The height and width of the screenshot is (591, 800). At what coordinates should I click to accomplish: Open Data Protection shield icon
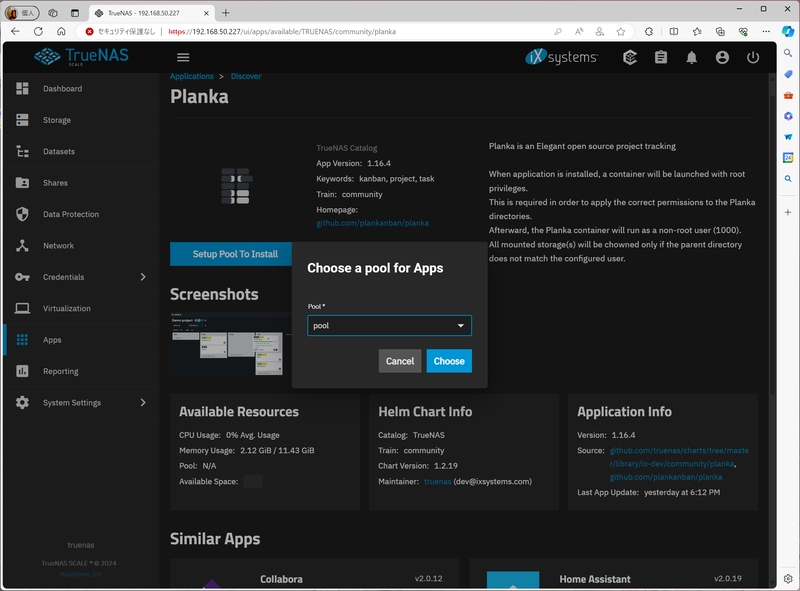22,214
